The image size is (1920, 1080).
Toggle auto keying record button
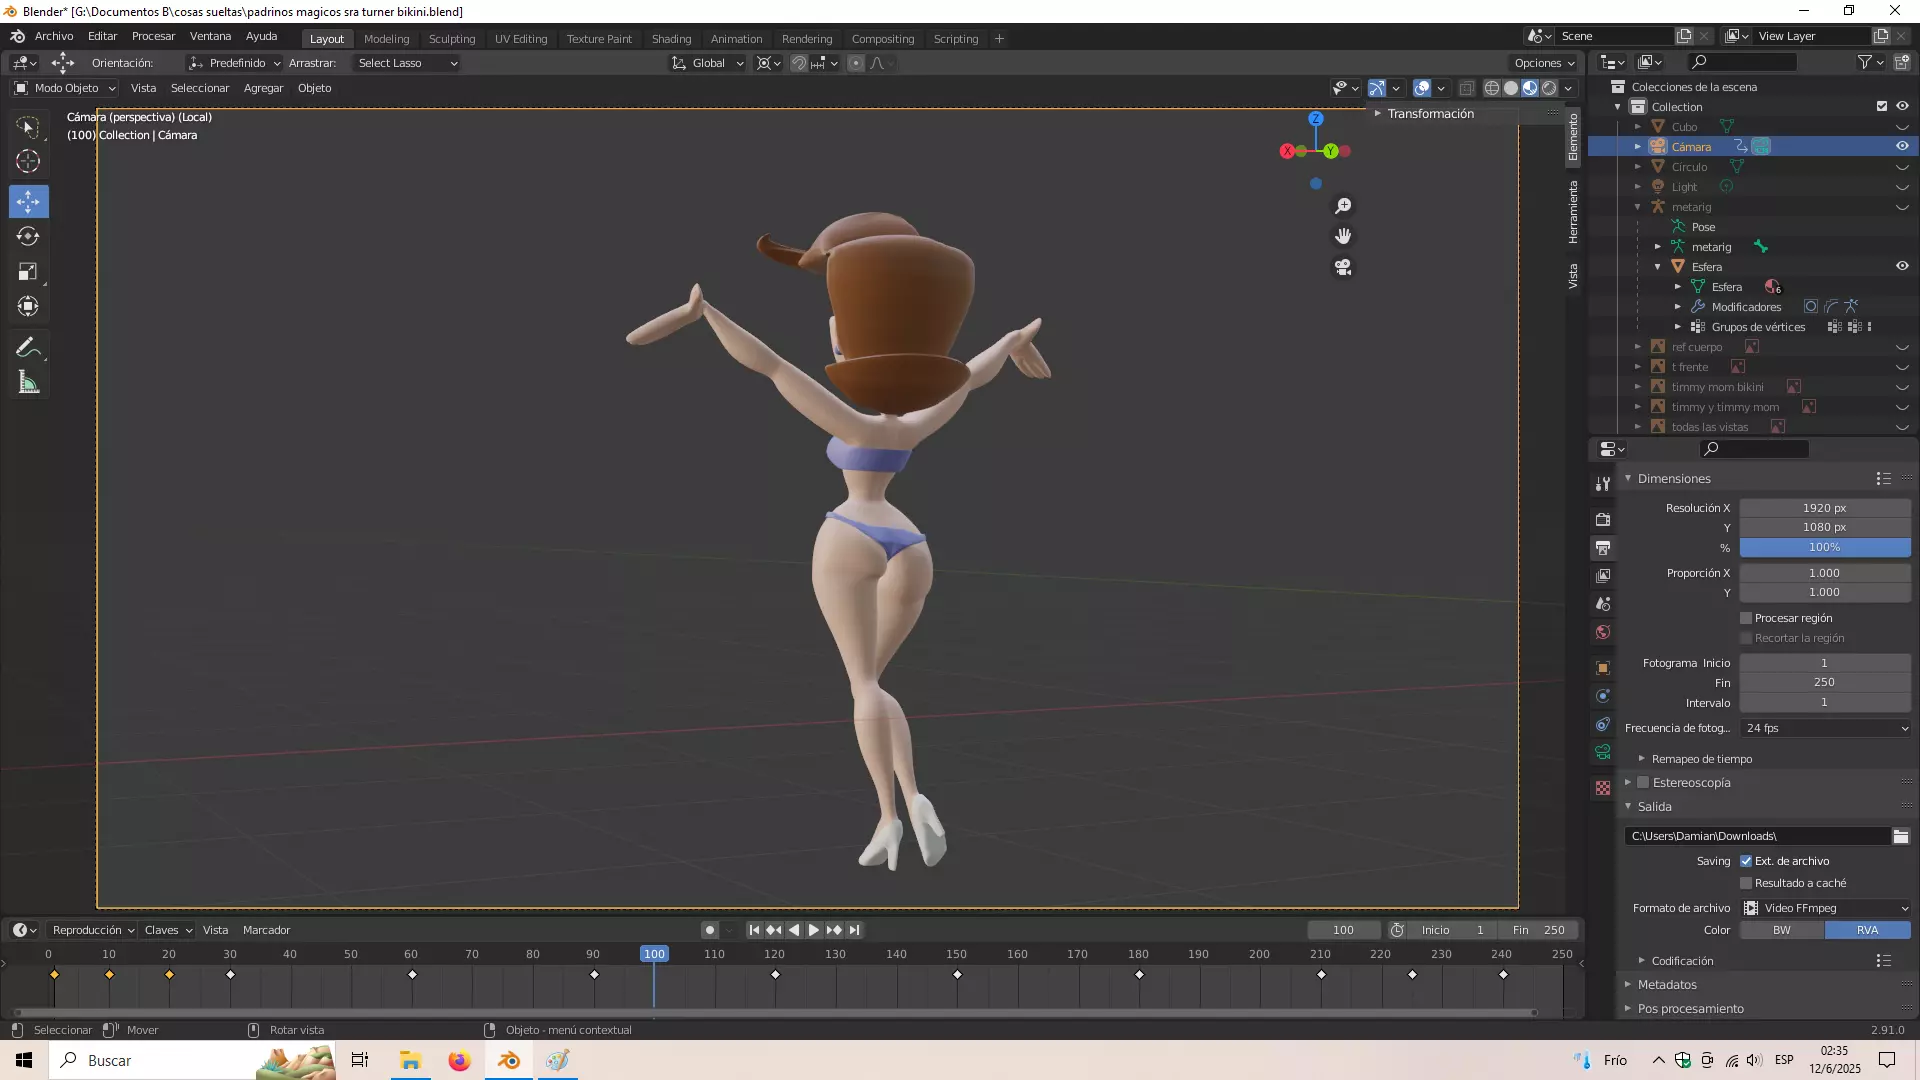710,930
